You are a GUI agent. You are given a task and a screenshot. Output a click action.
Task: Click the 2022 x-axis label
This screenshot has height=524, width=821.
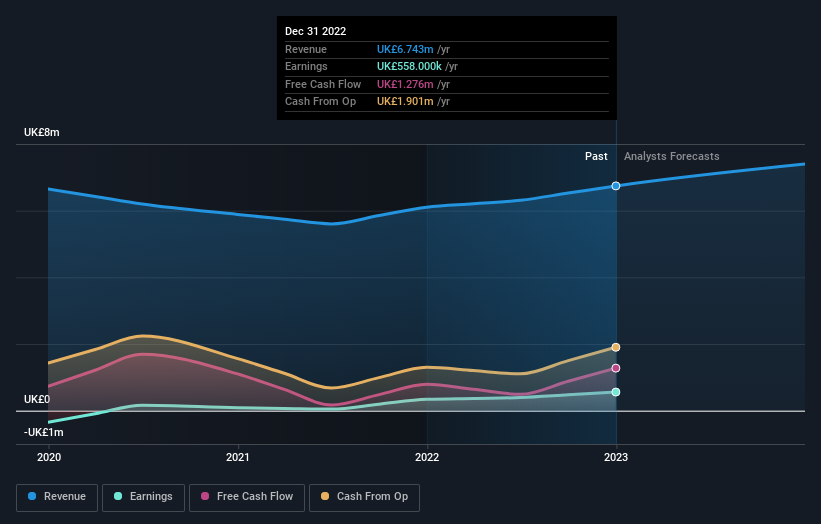tap(427, 457)
